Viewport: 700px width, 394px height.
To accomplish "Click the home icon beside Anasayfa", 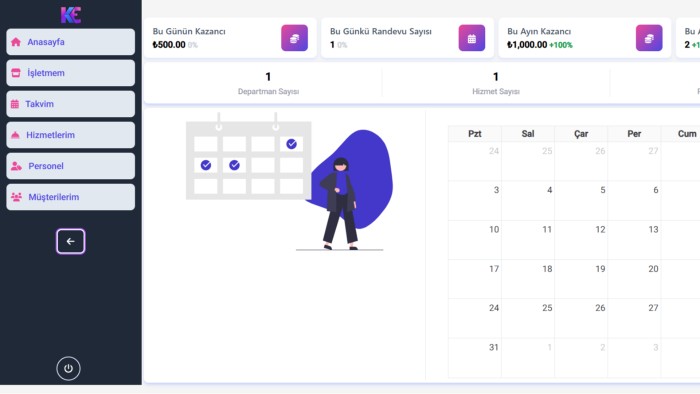I will point(16,42).
